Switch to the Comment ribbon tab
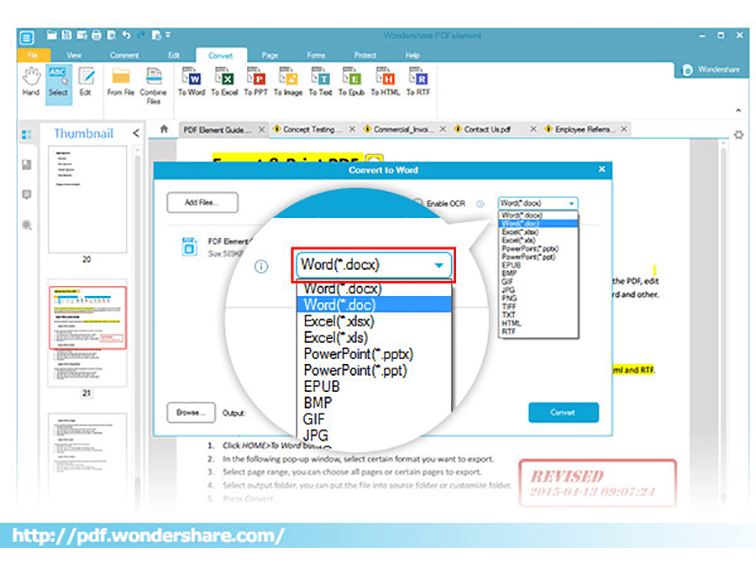 124,55
